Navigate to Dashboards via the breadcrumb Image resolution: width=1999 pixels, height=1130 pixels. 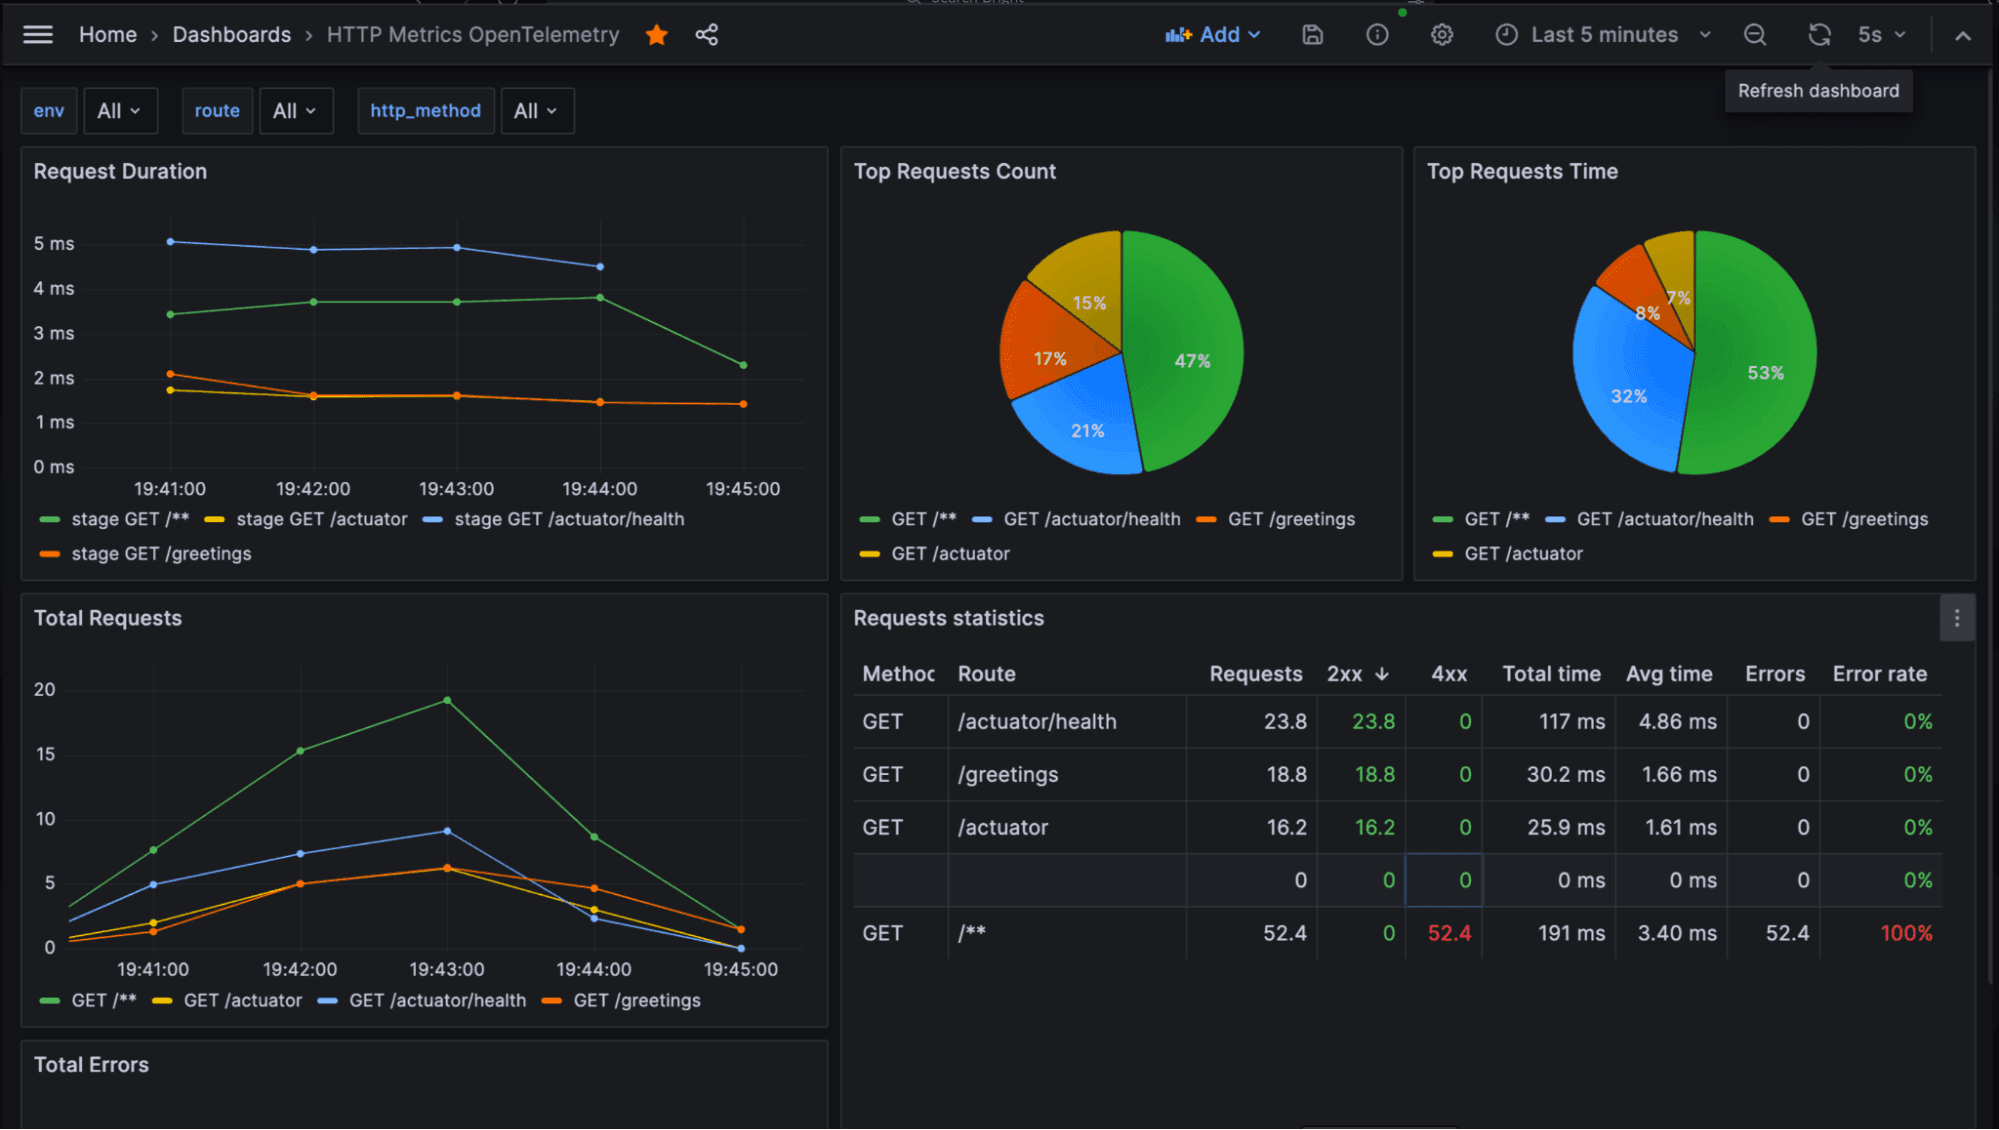[231, 34]
